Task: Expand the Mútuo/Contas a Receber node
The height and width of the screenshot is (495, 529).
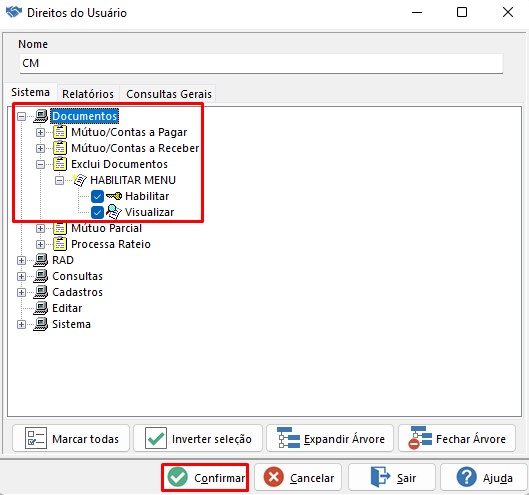Action: tap(40, 148)
